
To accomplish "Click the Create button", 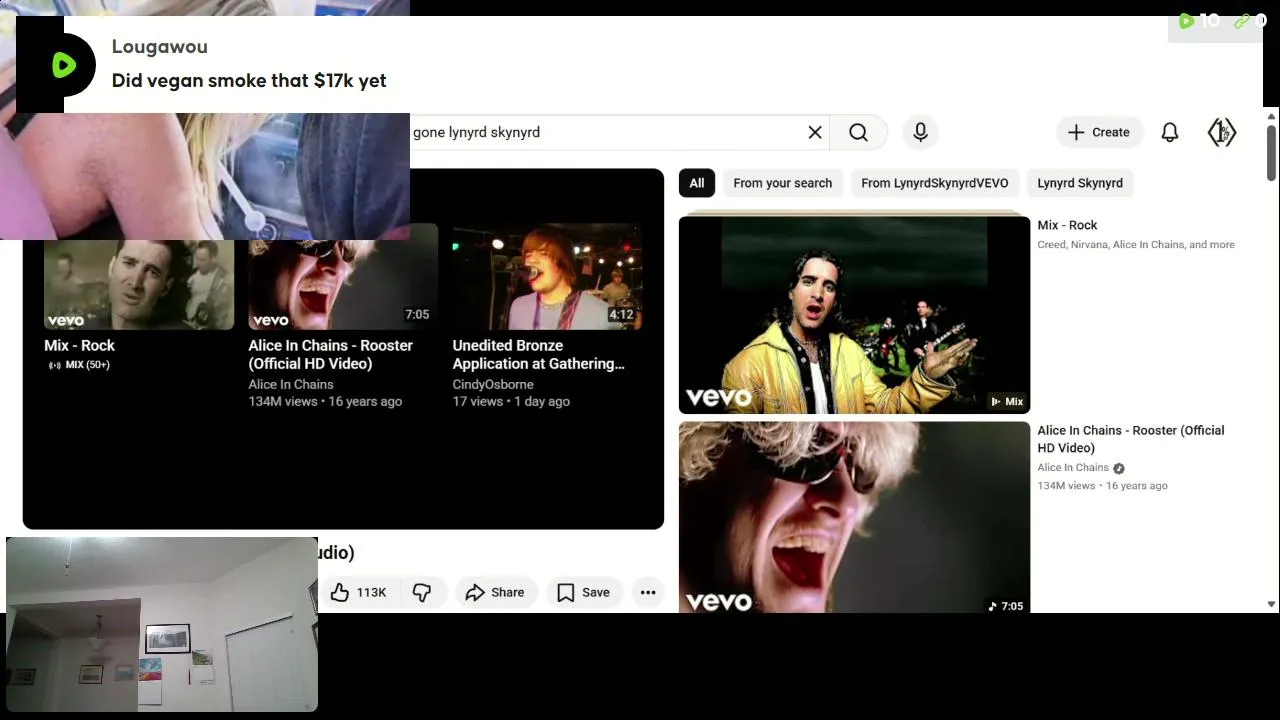I will pos(1099,132).
